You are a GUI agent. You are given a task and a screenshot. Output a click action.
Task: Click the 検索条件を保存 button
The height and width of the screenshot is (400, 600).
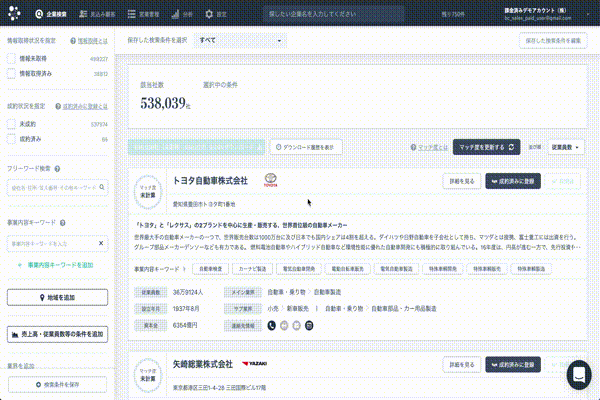pyautogui.click(x=57, y=385)
